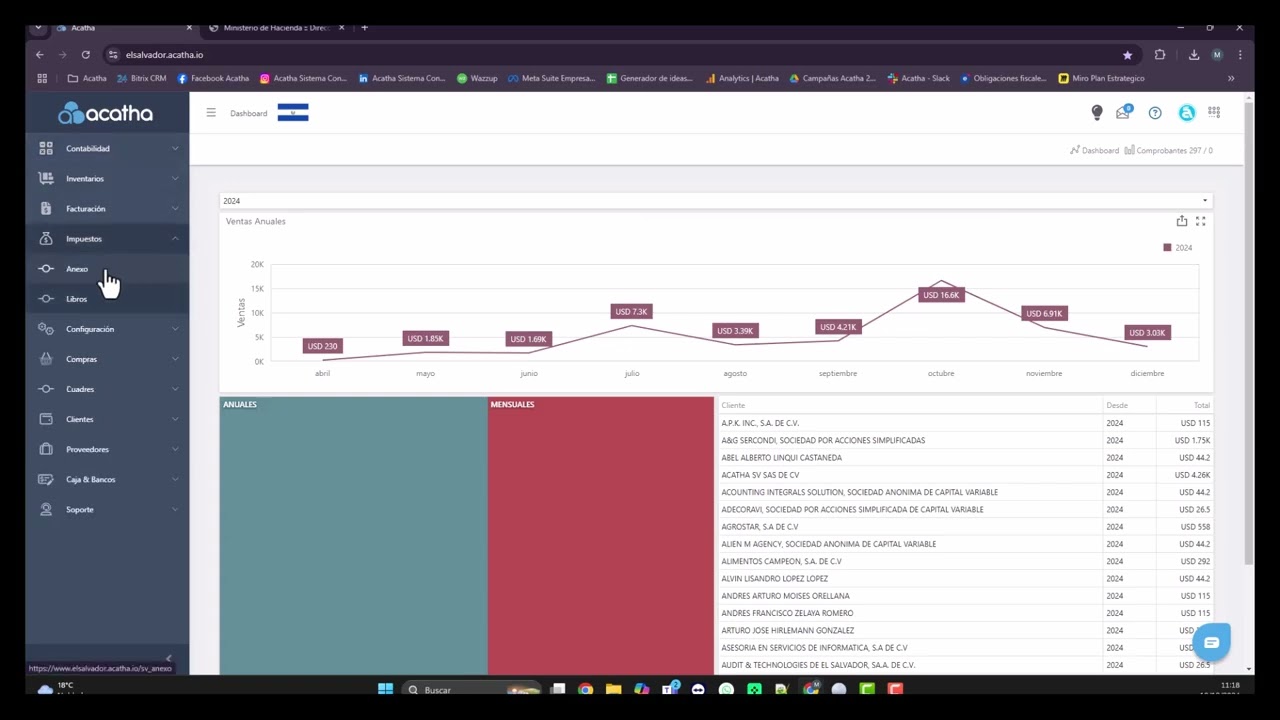The height and width of the screenshot is (720, 1280).
Task: Expand the Facturación menu chevron
Action: (x=175, y=208)
